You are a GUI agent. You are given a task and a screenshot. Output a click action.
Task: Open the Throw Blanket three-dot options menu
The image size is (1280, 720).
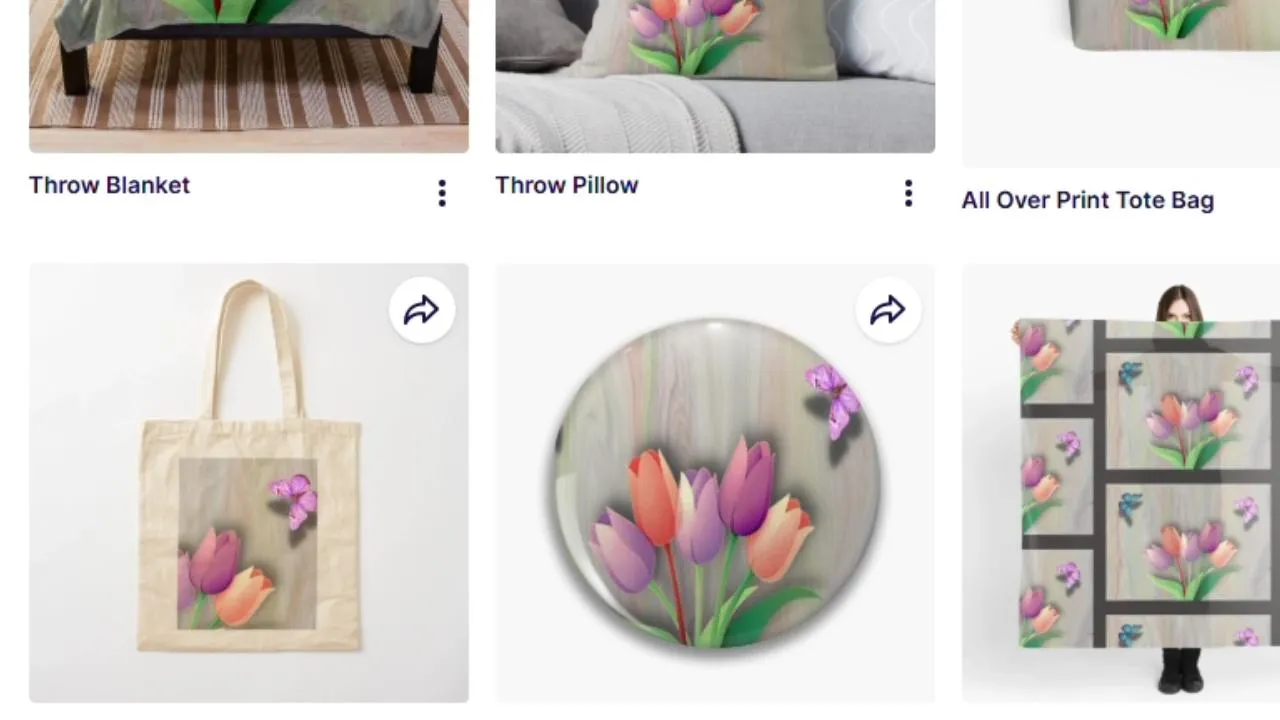442,193
